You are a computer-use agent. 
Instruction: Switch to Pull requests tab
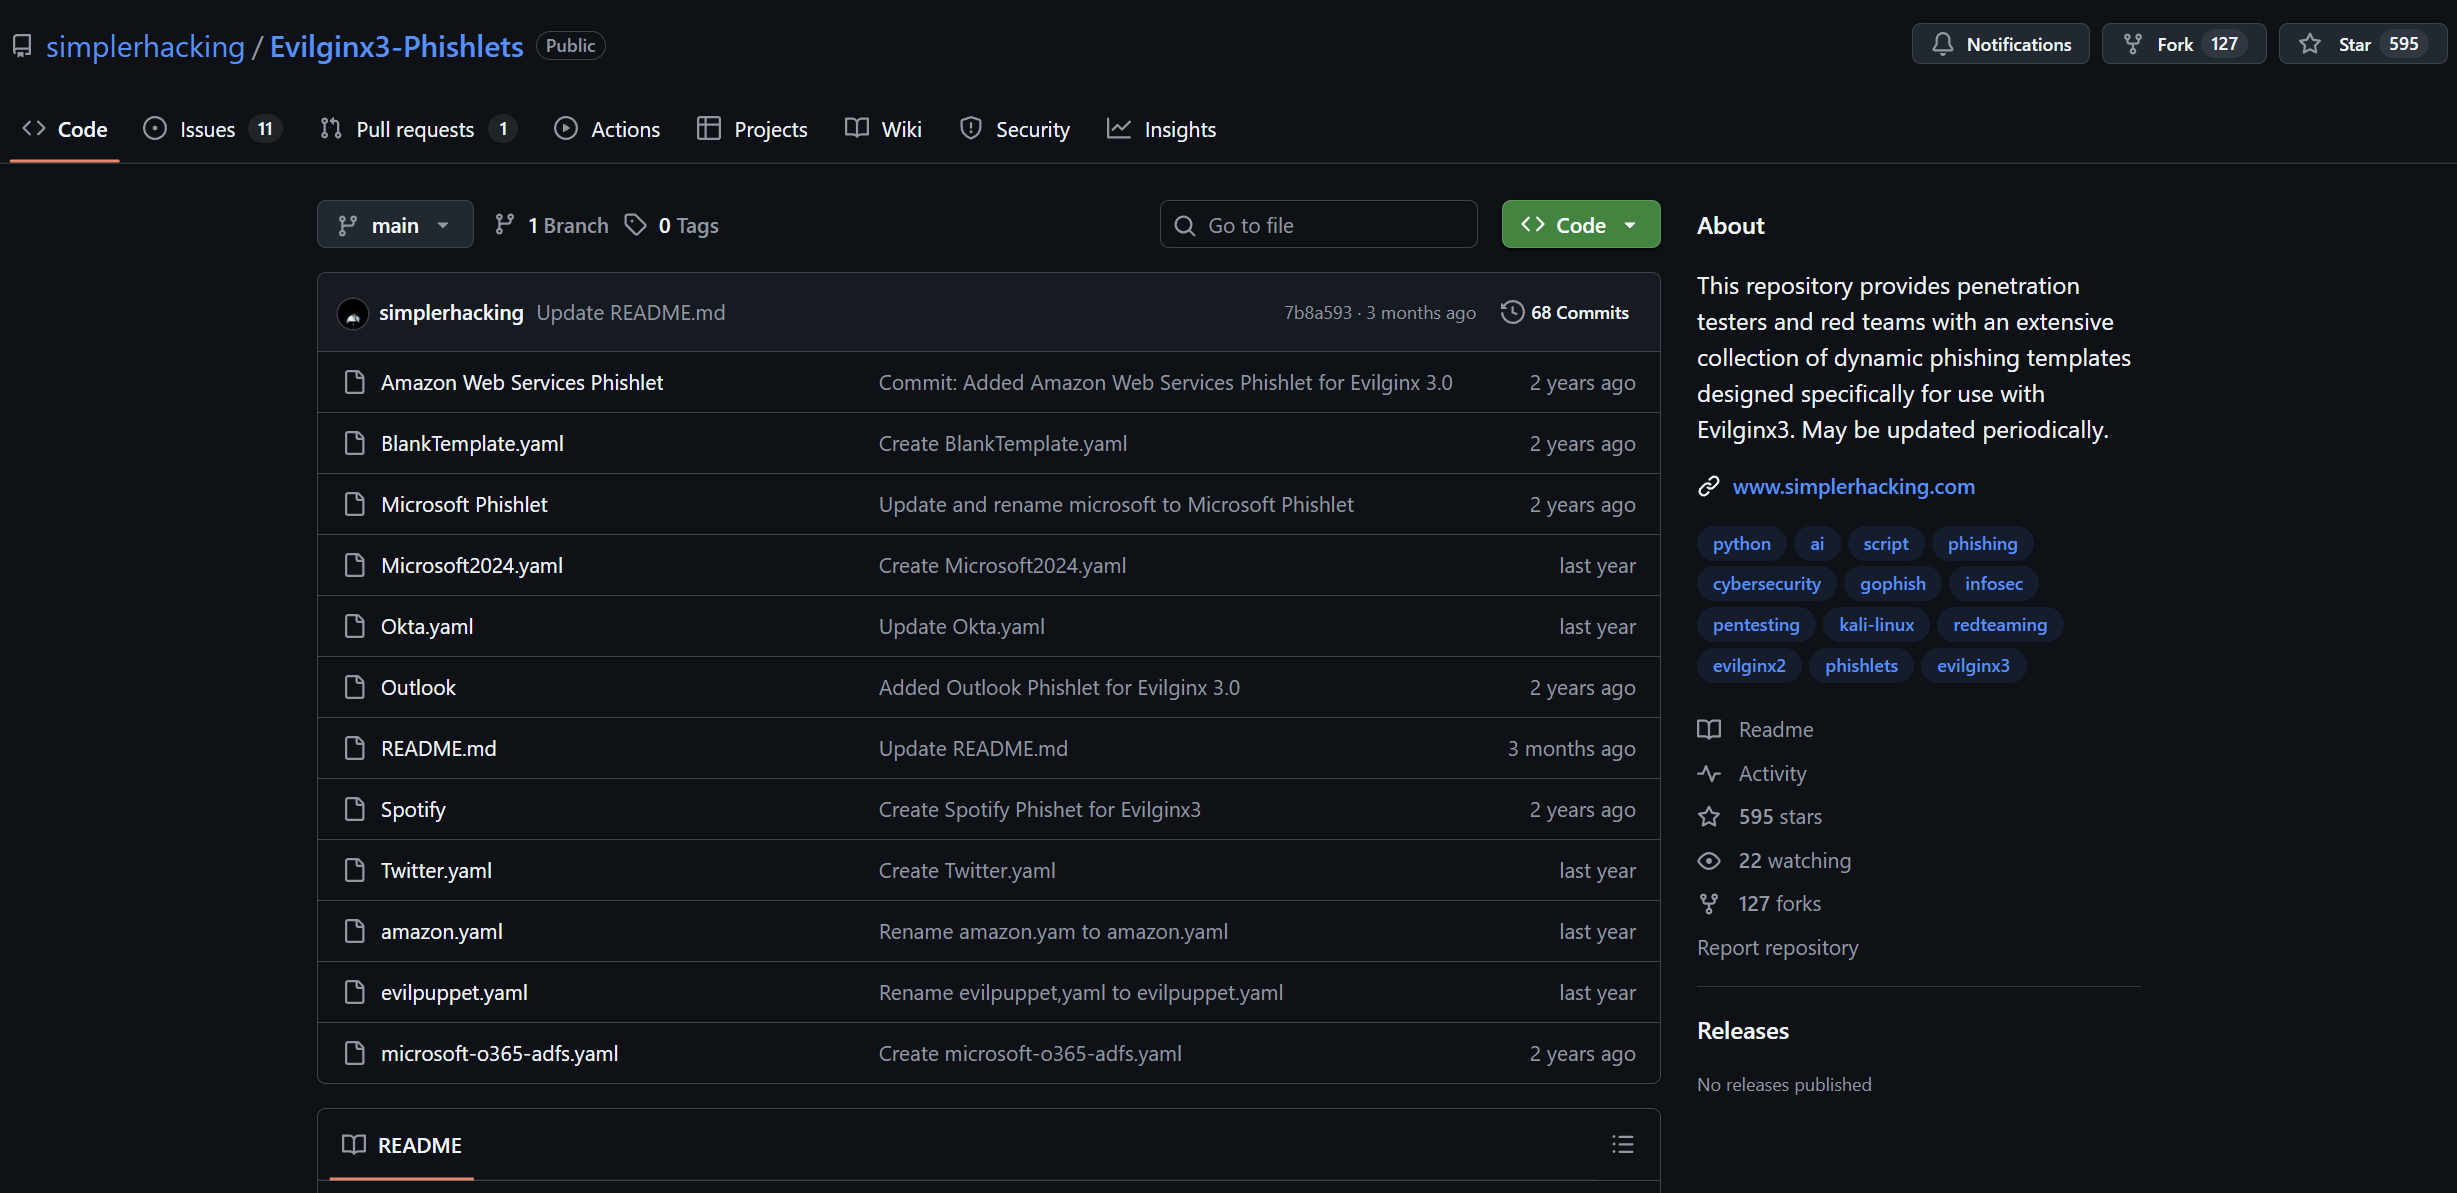tap(417, 129)
